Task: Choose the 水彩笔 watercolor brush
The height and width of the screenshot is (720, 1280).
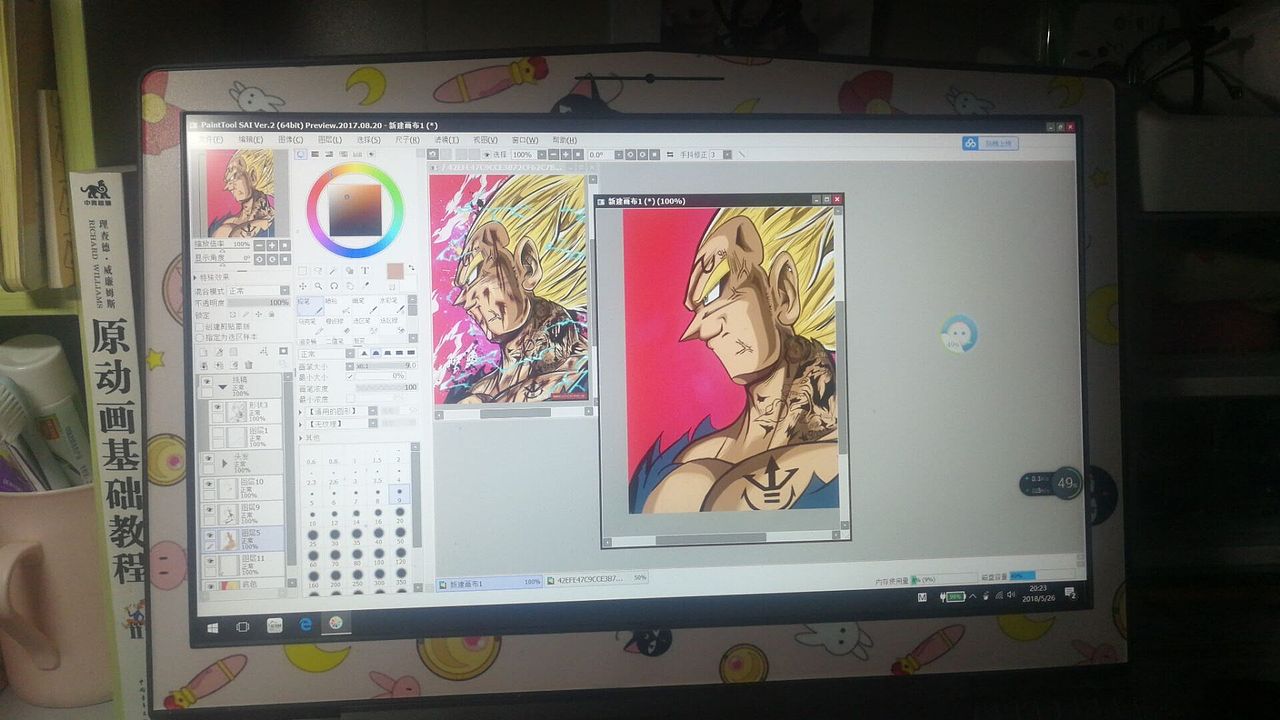Action: (392, 307)
